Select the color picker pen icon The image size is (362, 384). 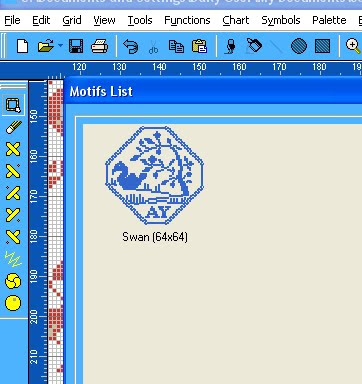pyautogui.click(x=231, y=46)
